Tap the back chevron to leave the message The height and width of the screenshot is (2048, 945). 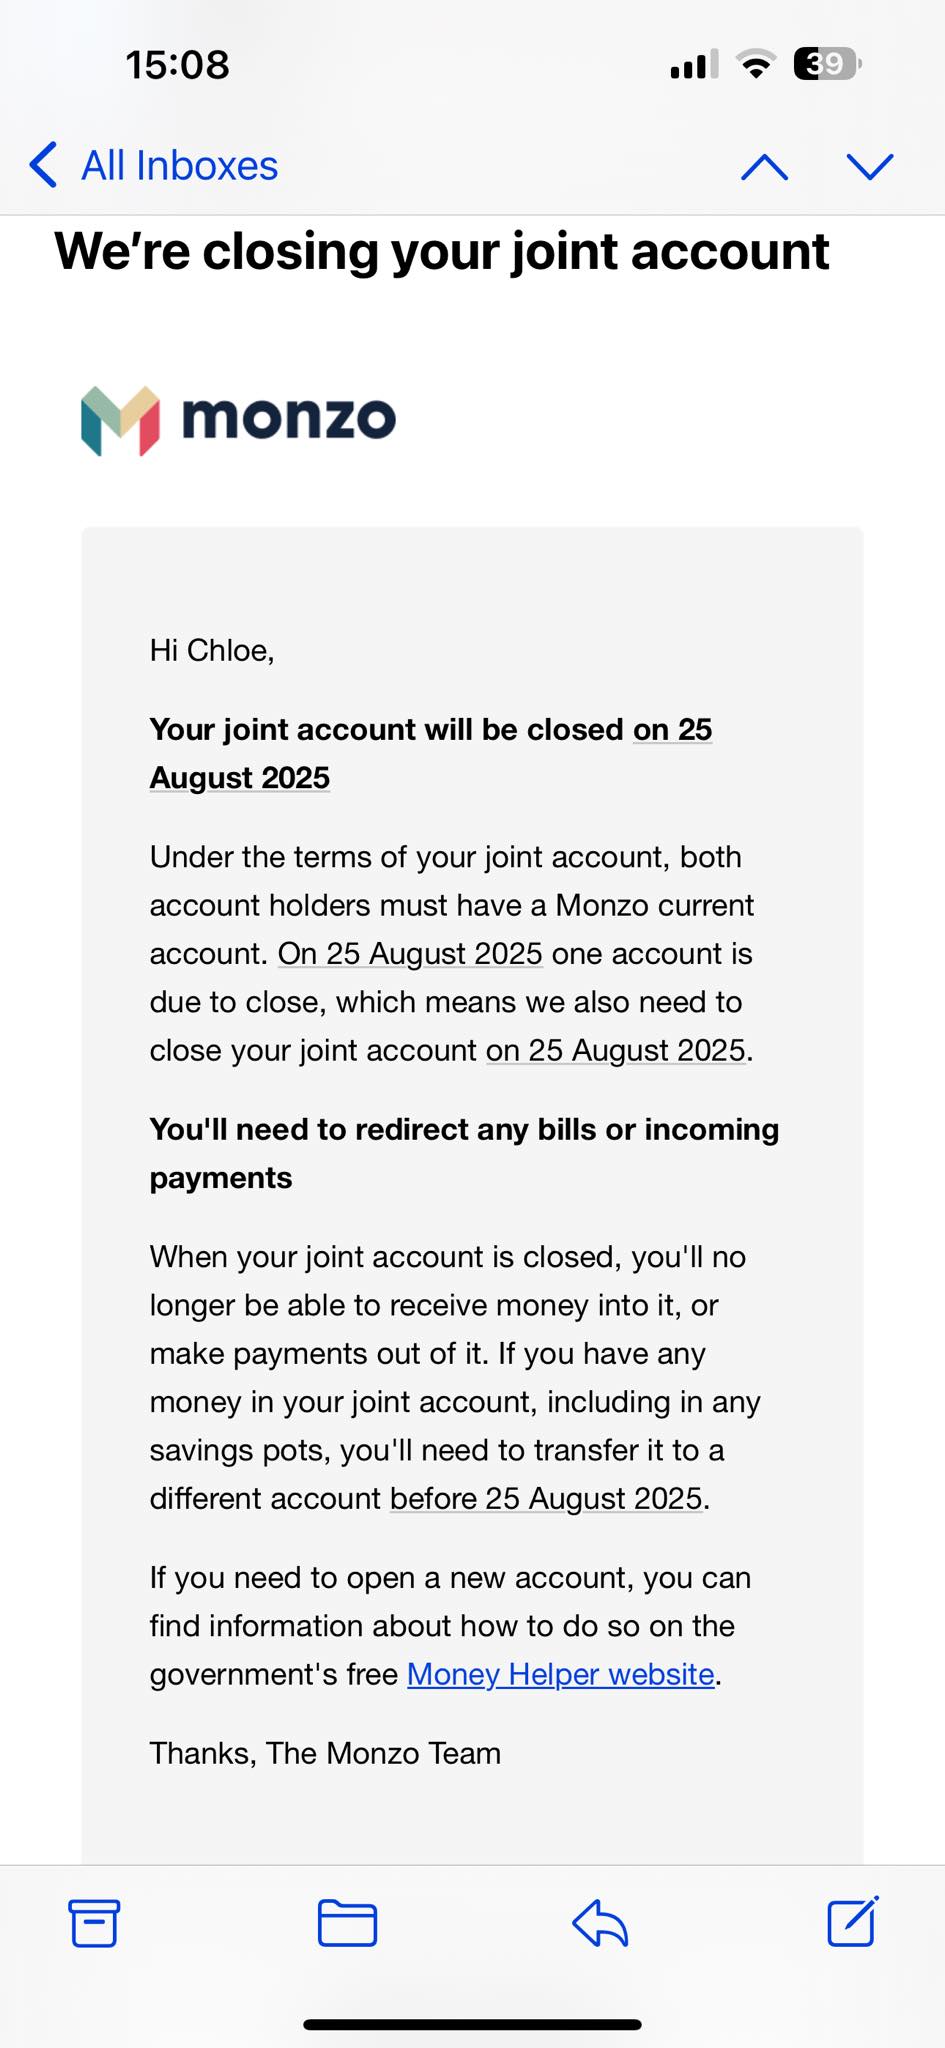(x=43, y=165)
